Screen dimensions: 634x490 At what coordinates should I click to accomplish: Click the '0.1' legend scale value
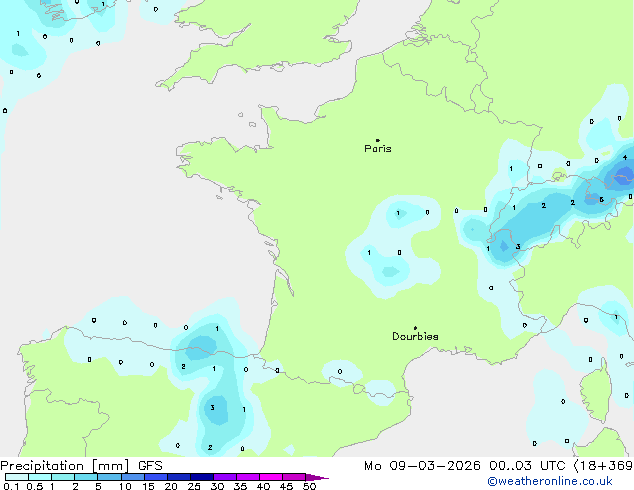[11, 486]
